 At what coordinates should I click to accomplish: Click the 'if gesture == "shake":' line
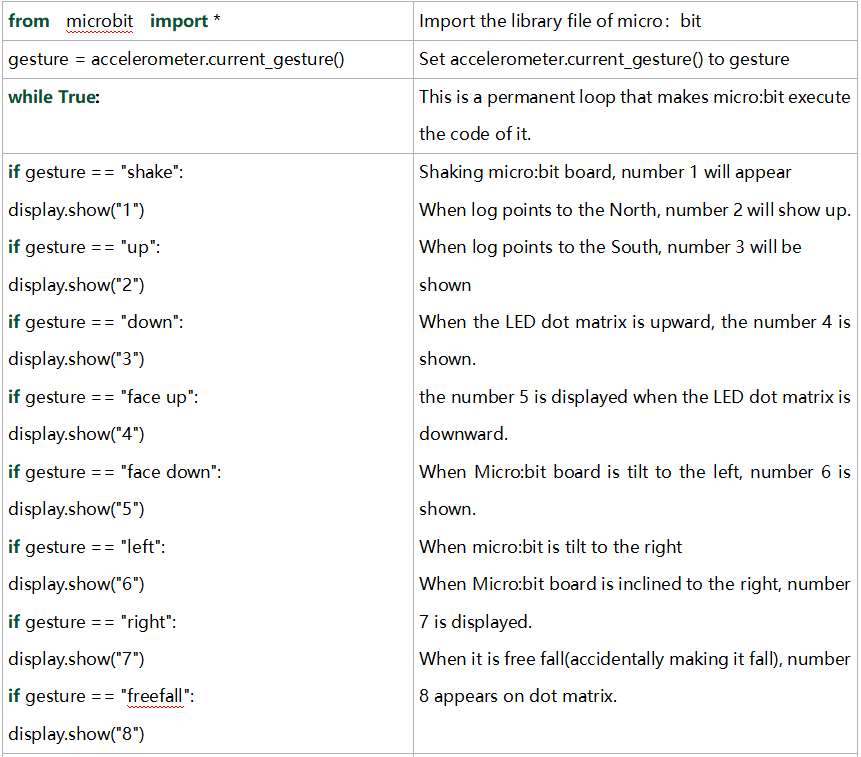(96, 172)
